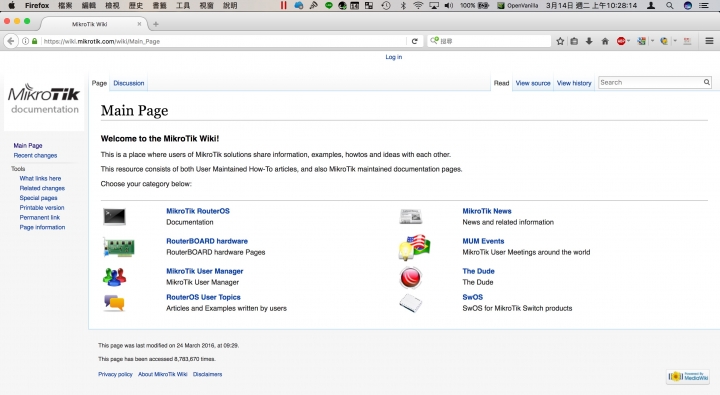Expand the adblock icon dropdown arrow
The image size is (720, 395).
click(x=629, y=41)
